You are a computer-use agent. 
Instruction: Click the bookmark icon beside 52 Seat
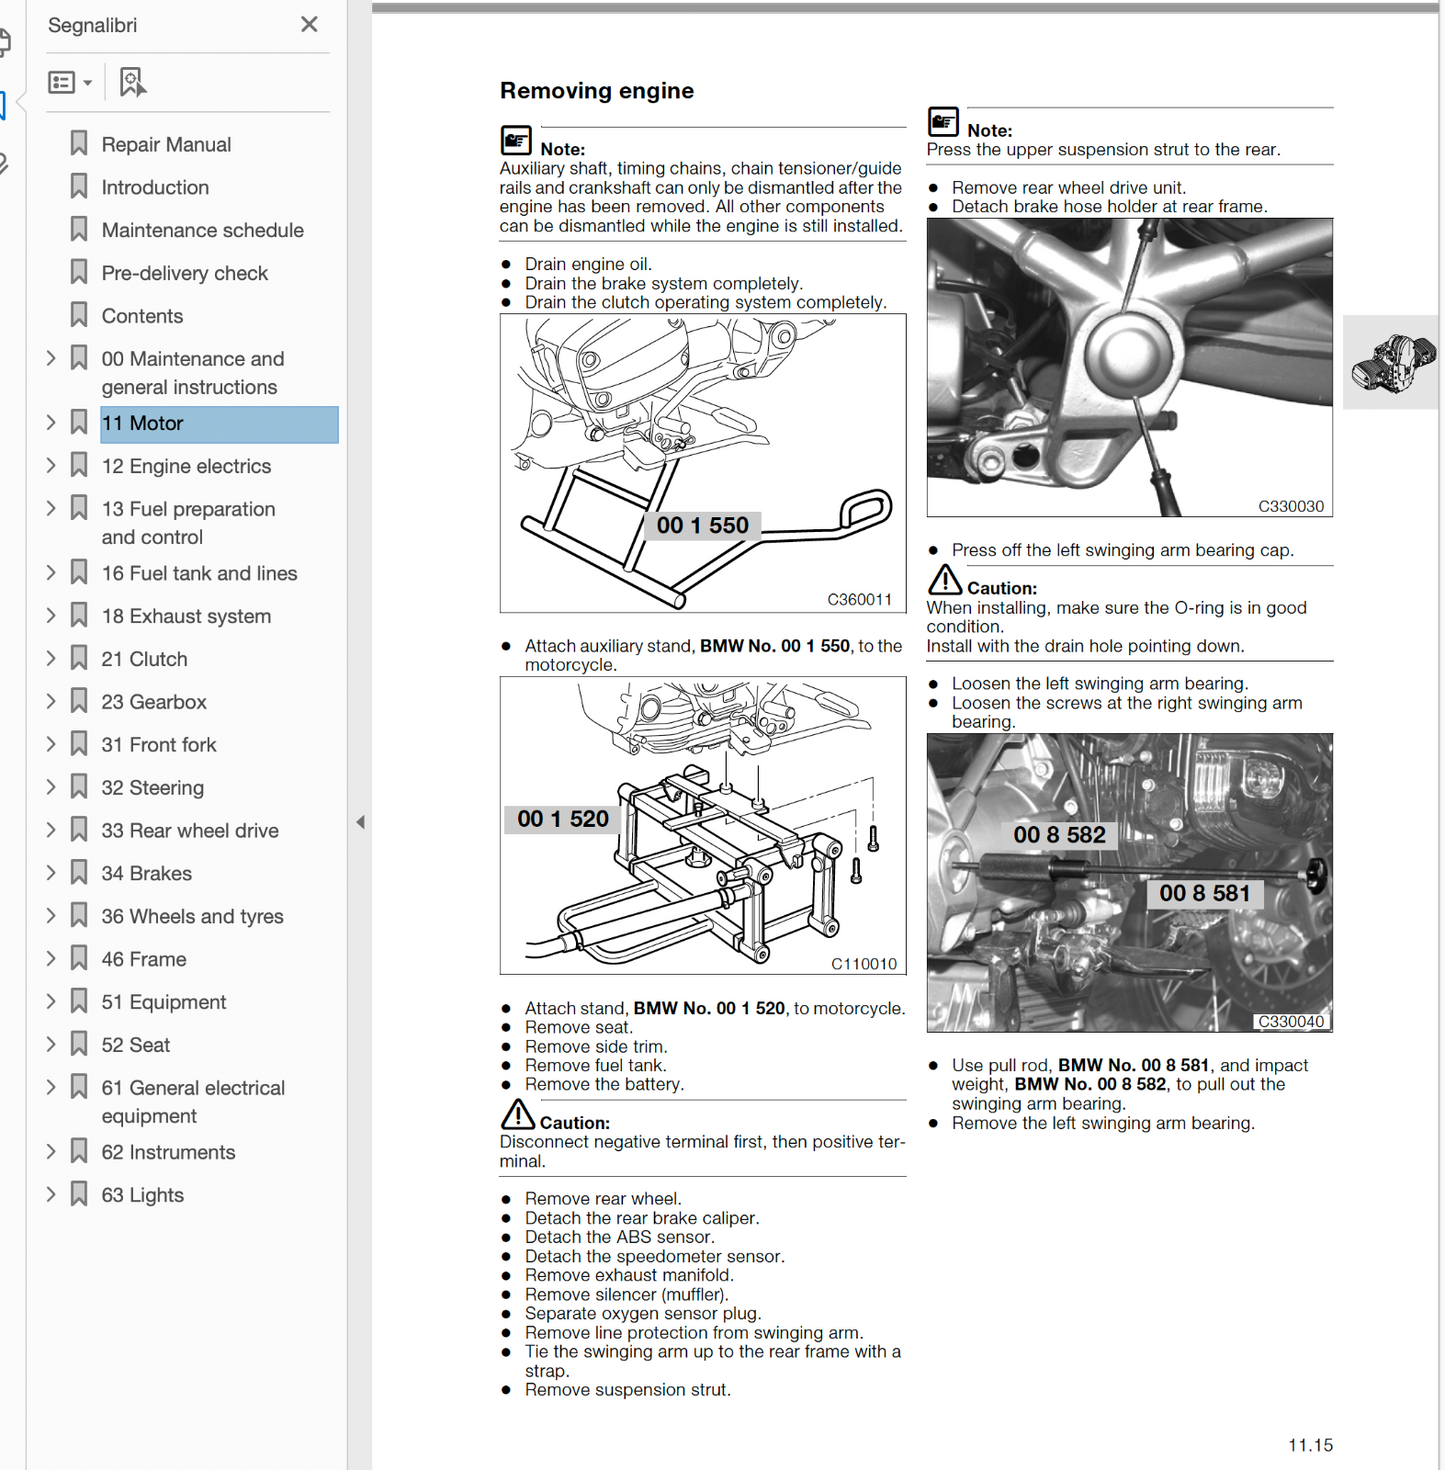pos(79,1045)
